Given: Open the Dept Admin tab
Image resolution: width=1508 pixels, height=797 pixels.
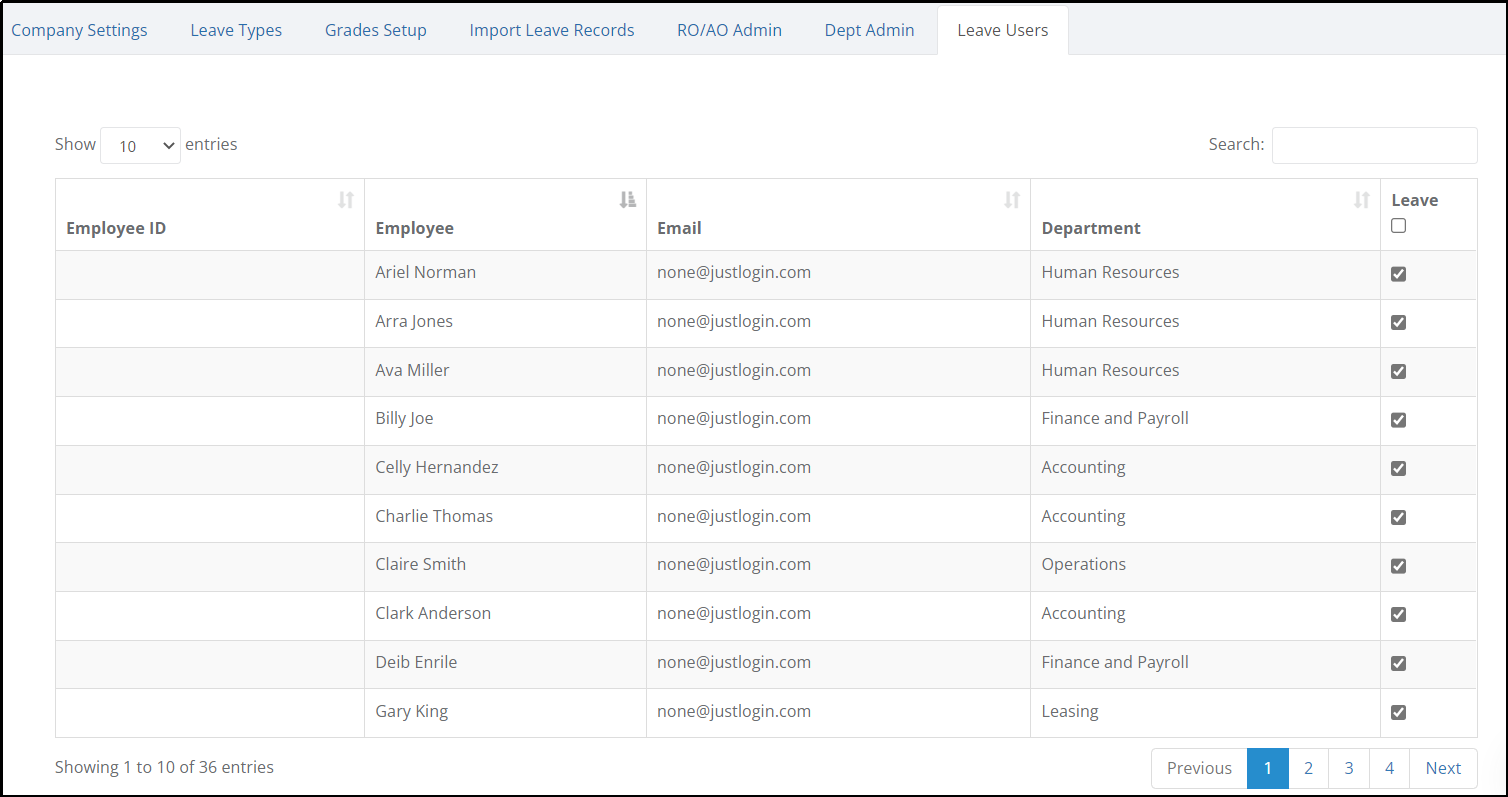Looking at the screenshot, I should 870,30.
